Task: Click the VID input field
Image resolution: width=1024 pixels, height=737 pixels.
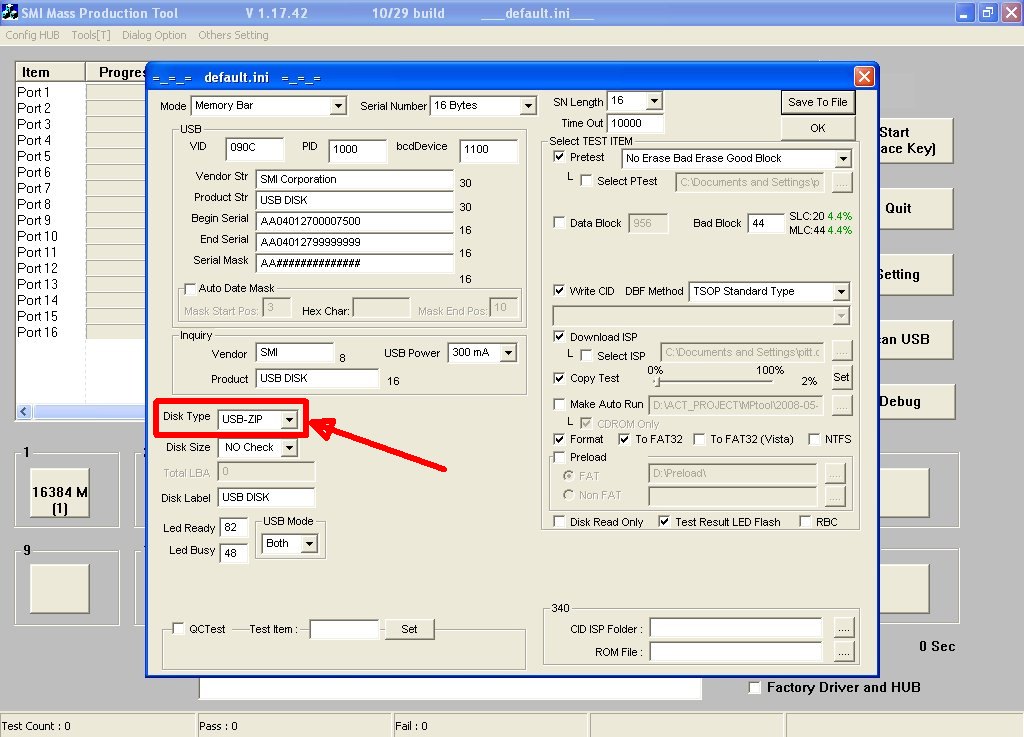Action: pos(255,149)
